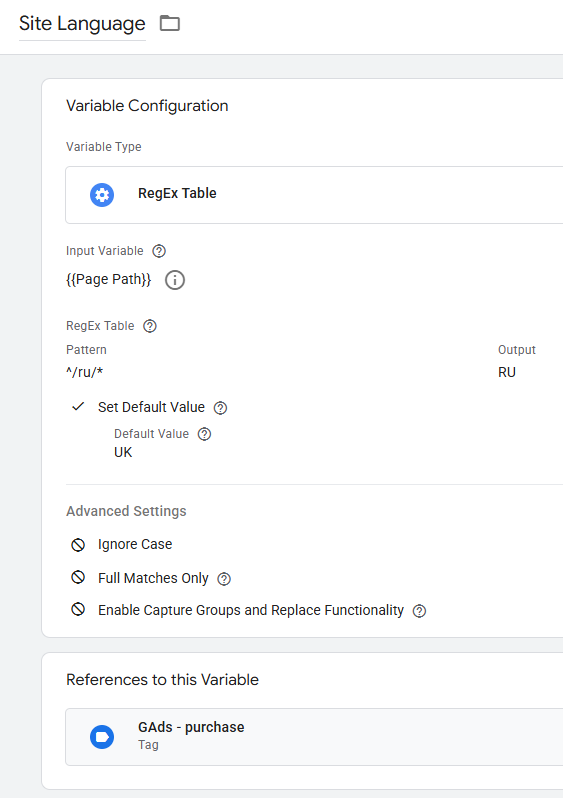The width and height of the screenshot is (563, 798).
Task: Toggle the Ignore Case option
Action: pos(78,545)
